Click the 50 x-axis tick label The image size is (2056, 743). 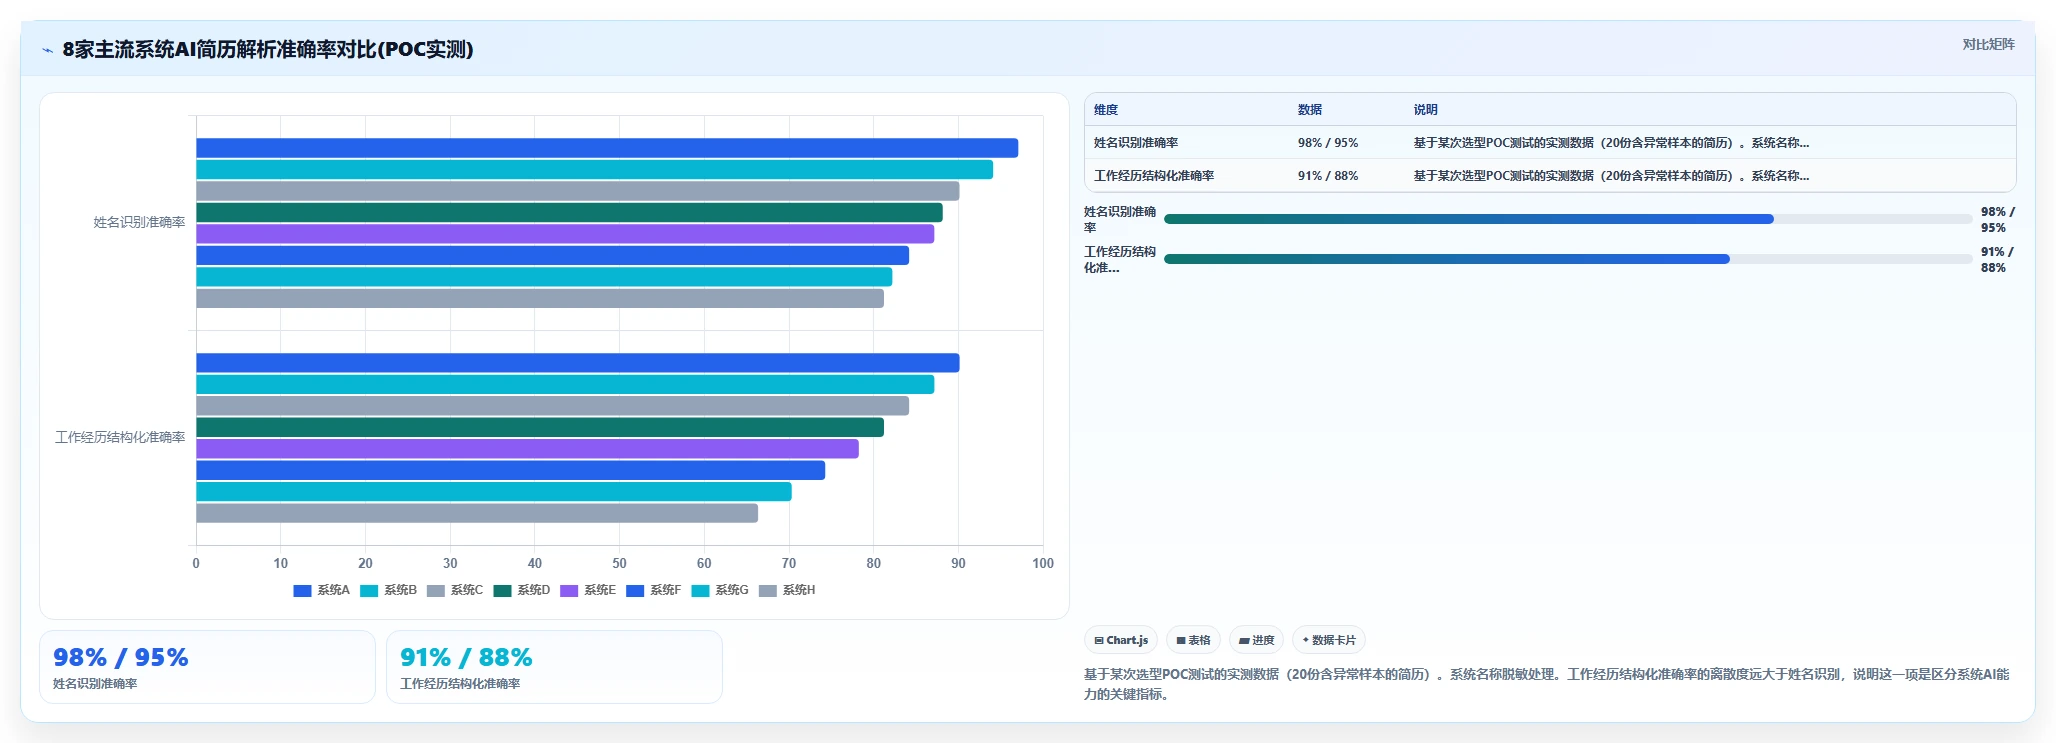[620, 564]
